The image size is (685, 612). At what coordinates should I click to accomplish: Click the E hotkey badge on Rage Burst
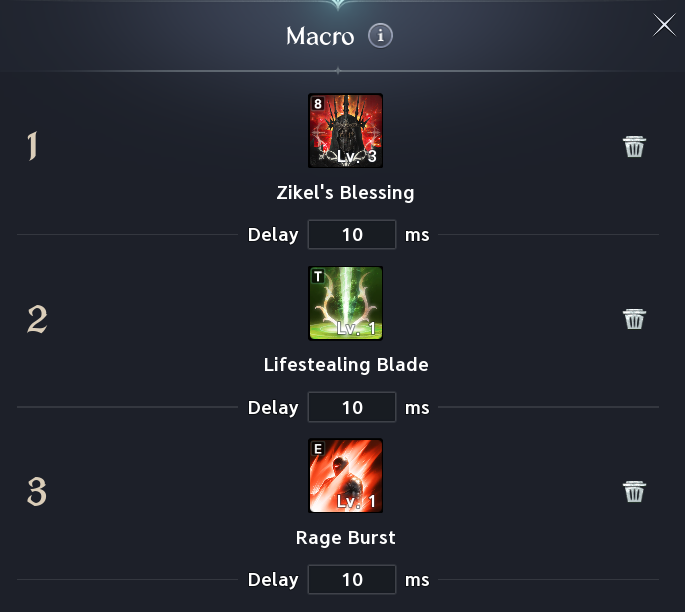318,449
